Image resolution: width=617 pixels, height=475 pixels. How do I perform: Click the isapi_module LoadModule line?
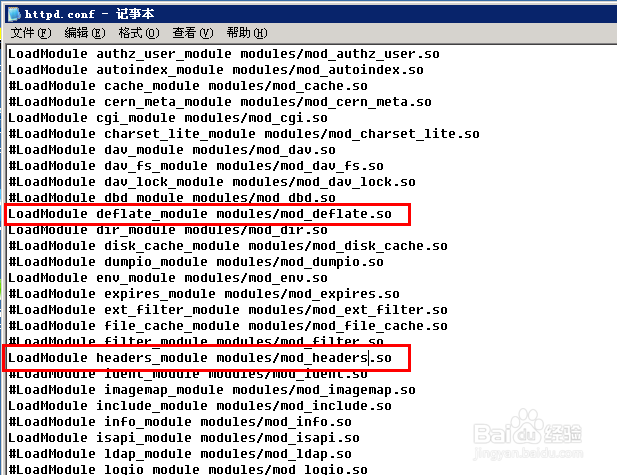[184, 438]
